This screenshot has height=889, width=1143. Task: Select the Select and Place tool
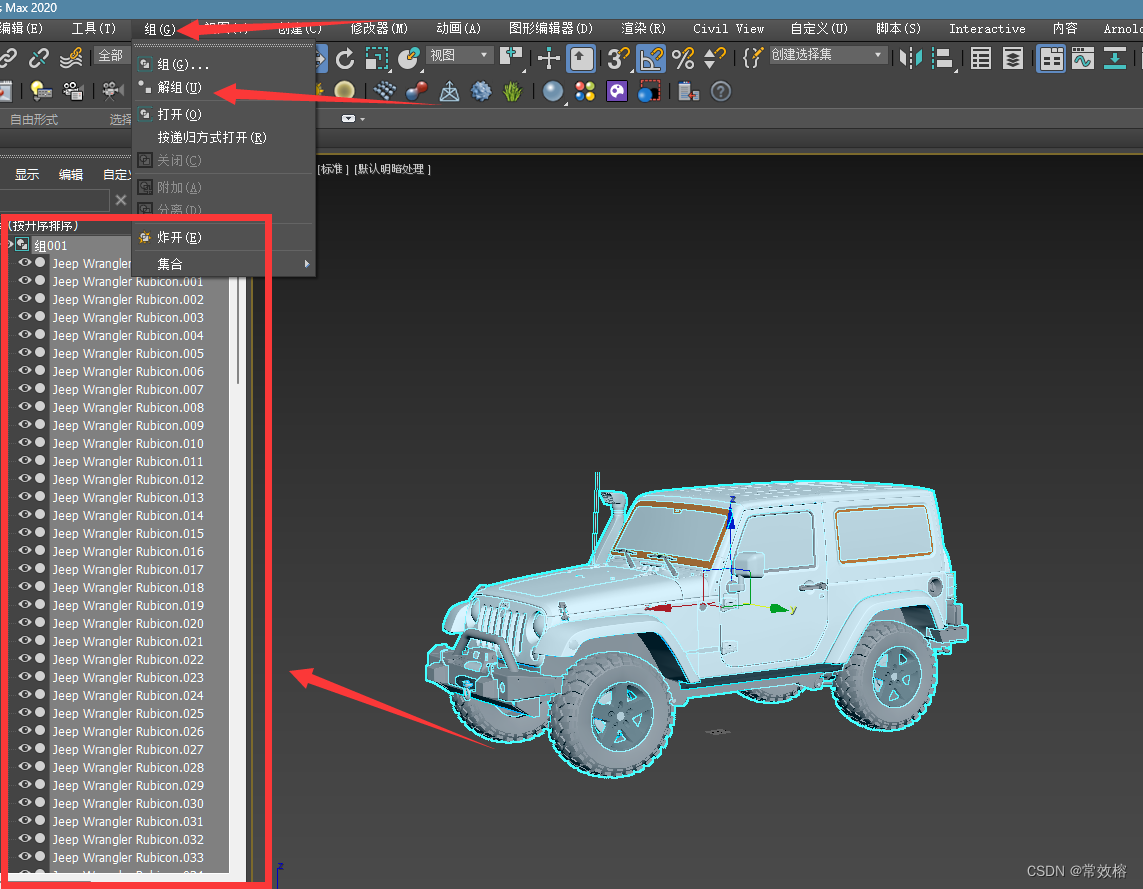coord(408,58)
